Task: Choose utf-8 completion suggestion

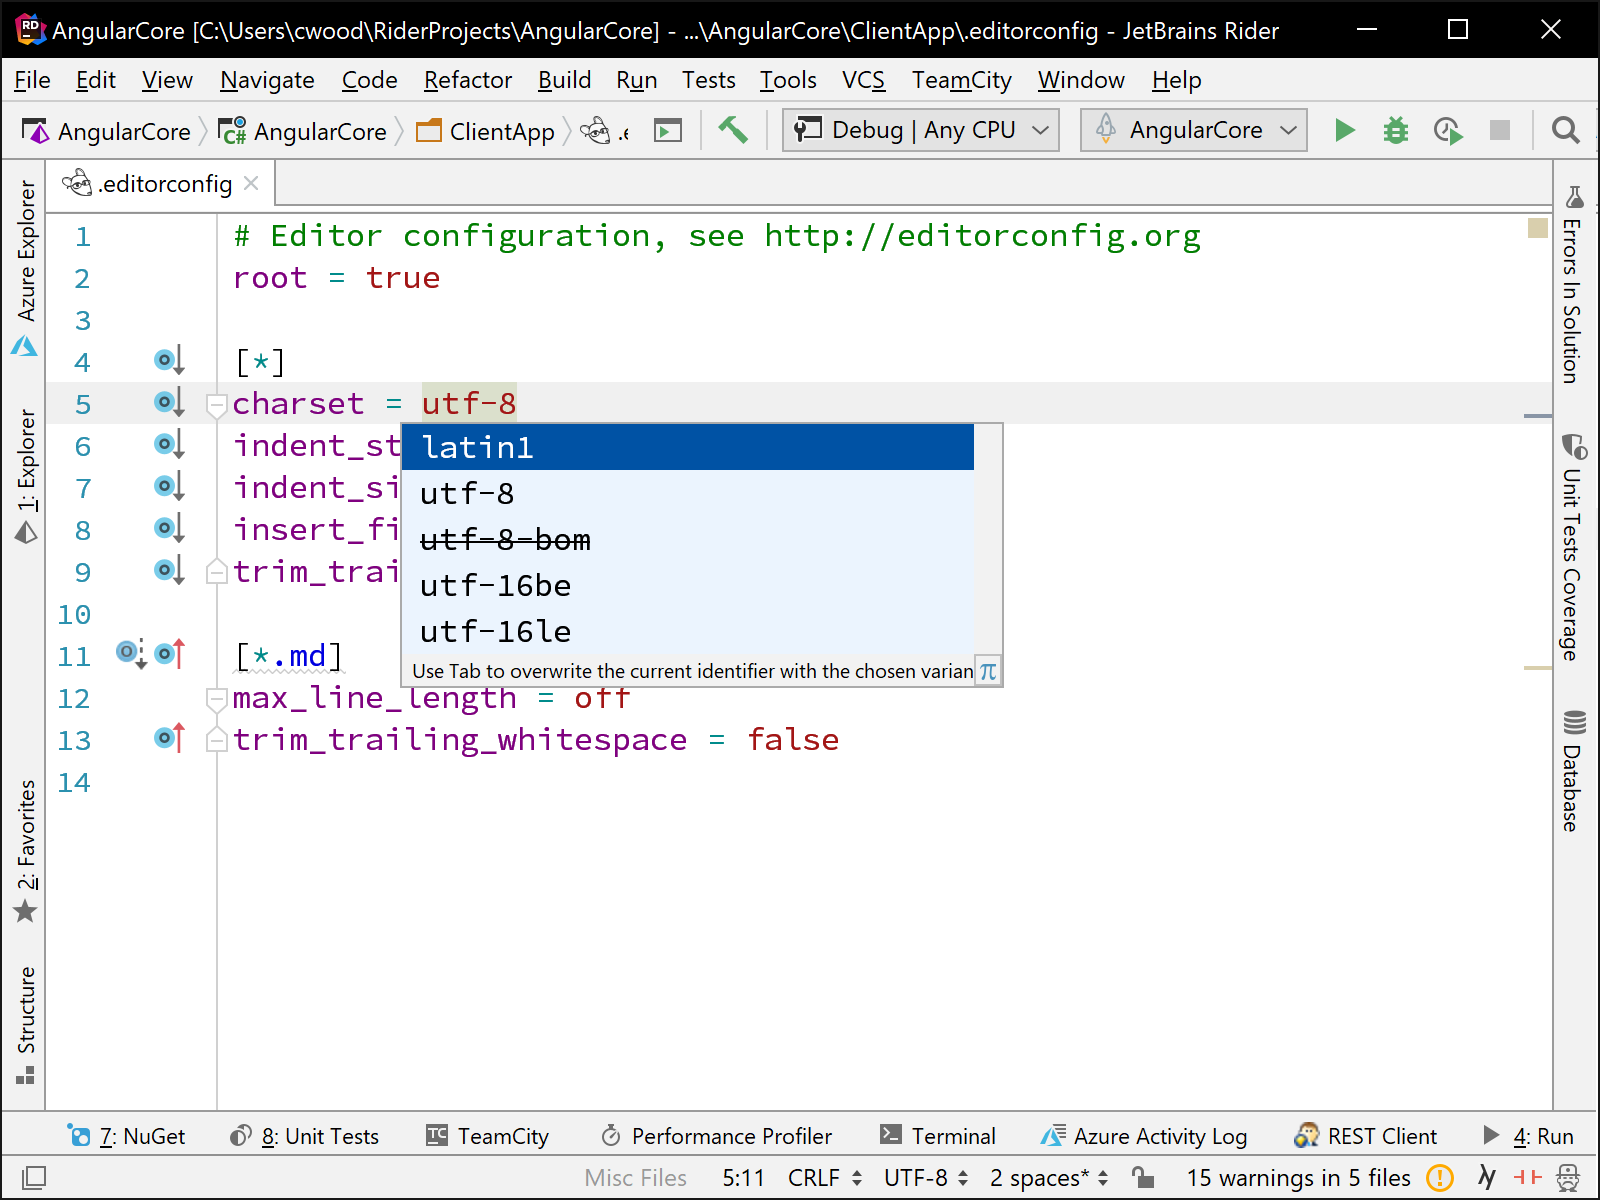Action: [688, 493]
